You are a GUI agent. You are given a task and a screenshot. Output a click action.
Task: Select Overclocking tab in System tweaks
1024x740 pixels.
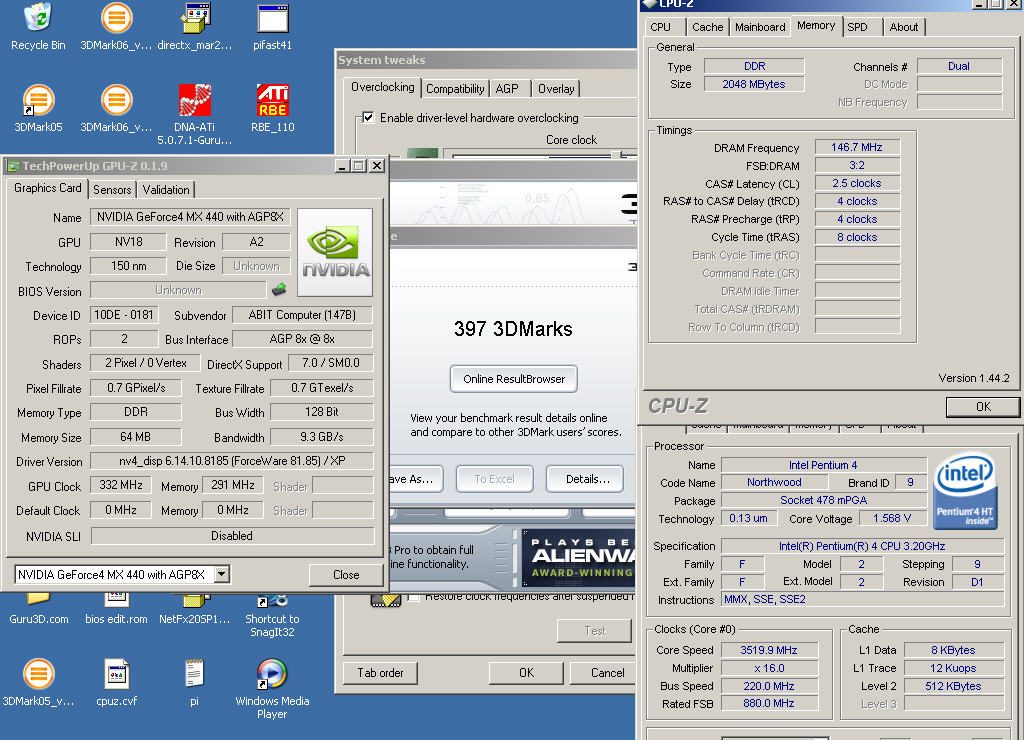[x=383, y=87]
